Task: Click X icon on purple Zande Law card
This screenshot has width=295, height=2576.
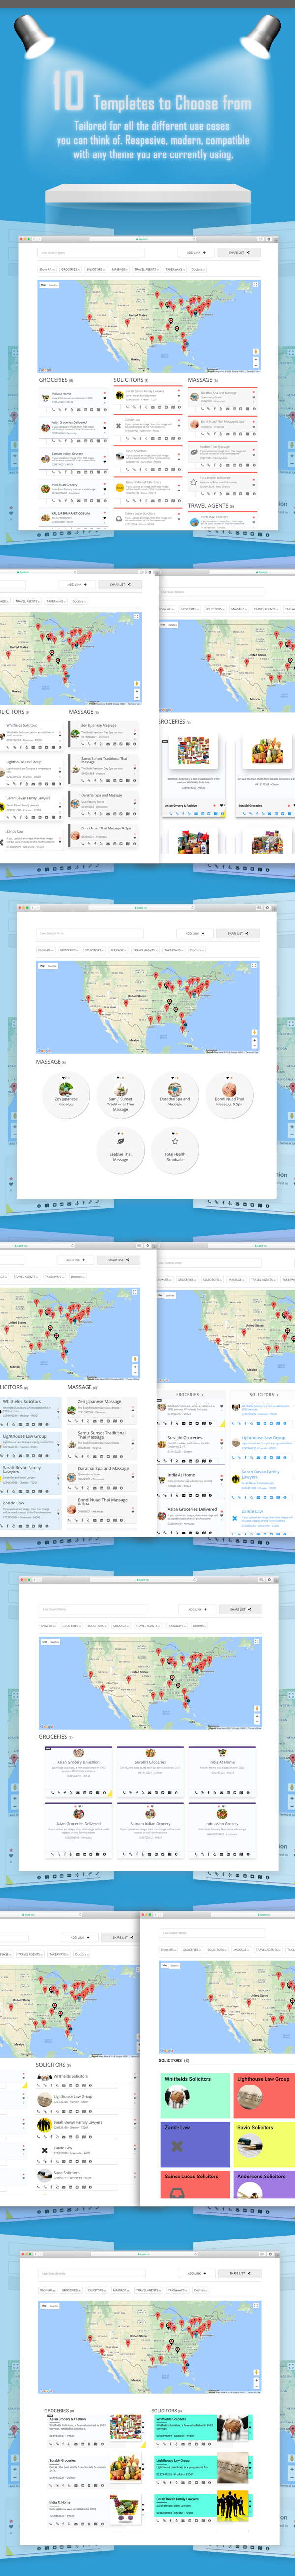Action: tap(177, 2146)
